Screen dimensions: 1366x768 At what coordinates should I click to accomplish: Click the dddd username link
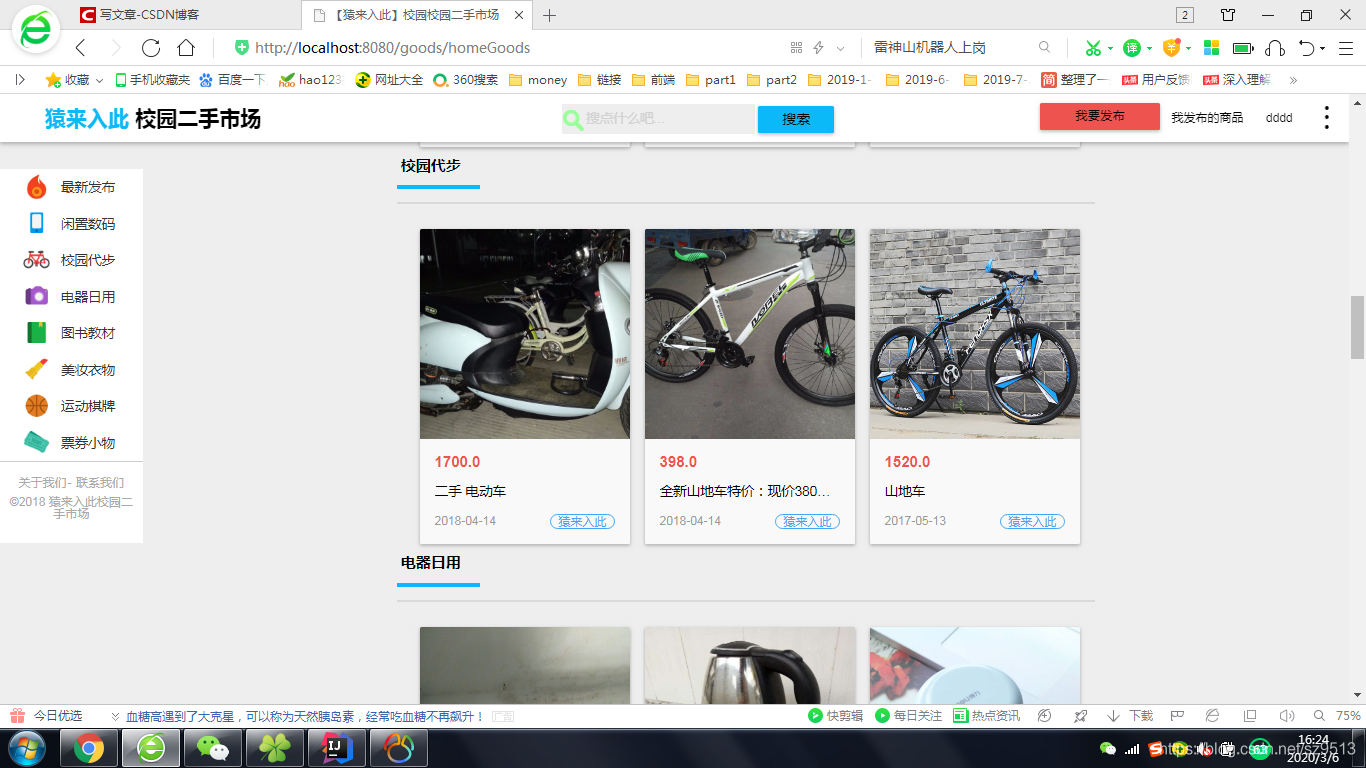coord(1279,118)
